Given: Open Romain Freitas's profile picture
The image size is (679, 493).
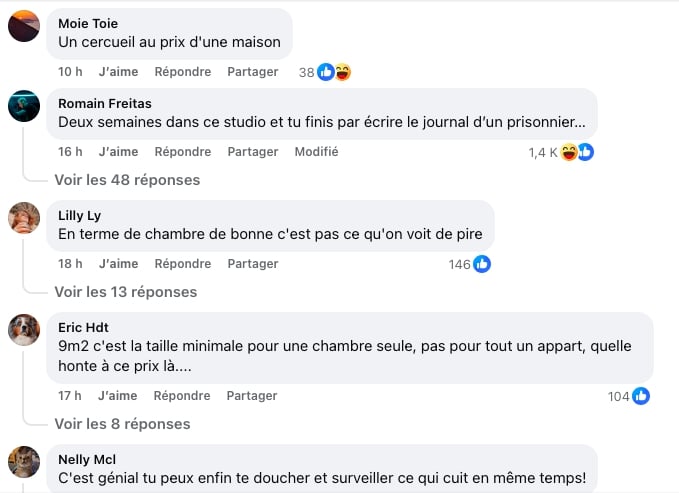Looking at the screenshot, I should pos(24,105).
